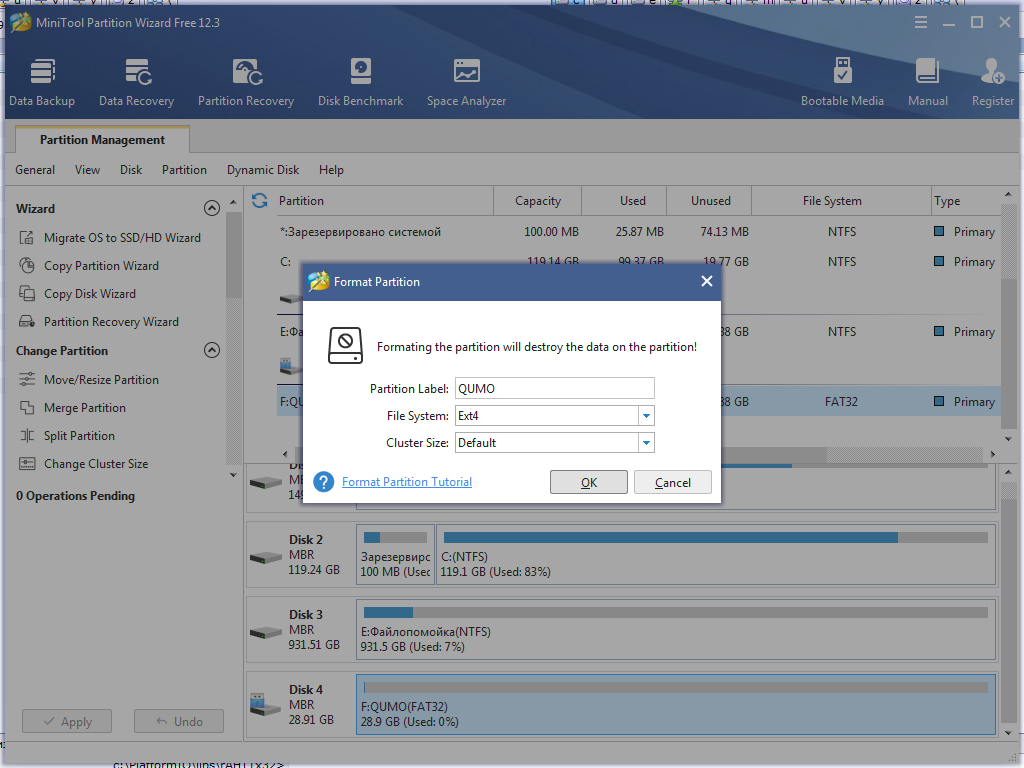Collapse the Wizard section
Image resolution: width=1024 pixels, height=768 pixels.
click(212, 208)
